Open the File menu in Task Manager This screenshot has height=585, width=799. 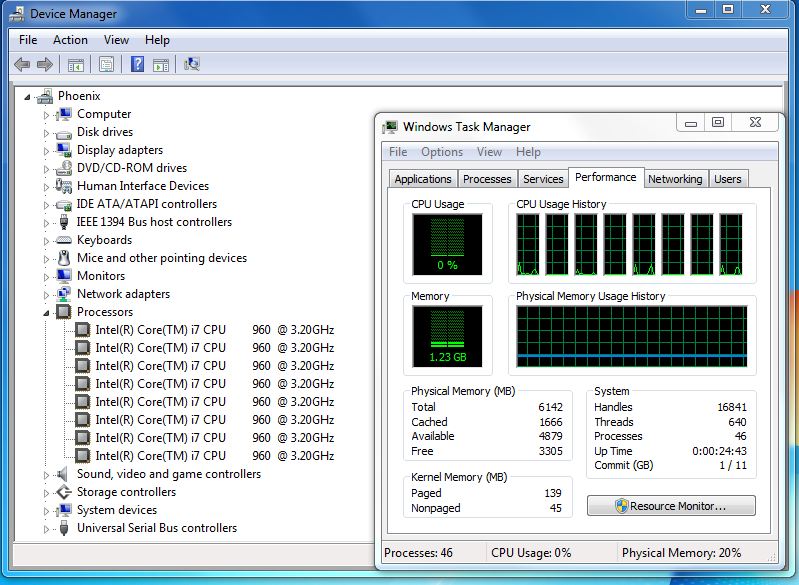click(x=398, y=152)
